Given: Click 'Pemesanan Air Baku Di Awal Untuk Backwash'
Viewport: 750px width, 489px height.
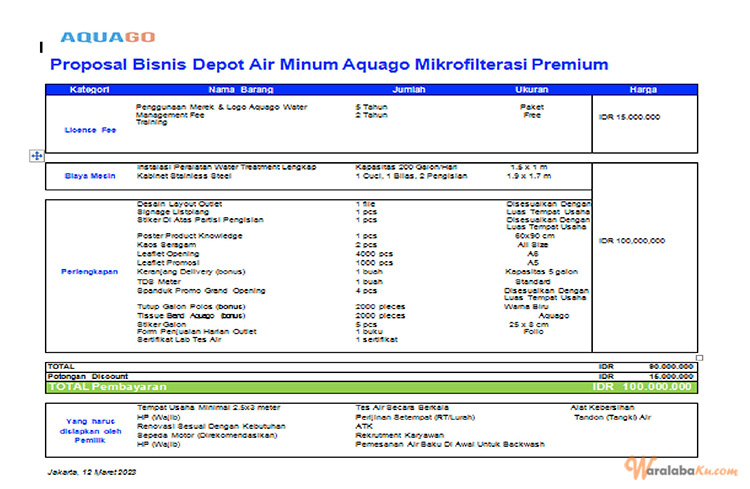Looking at the screenshot, I should tap(450, 445).
